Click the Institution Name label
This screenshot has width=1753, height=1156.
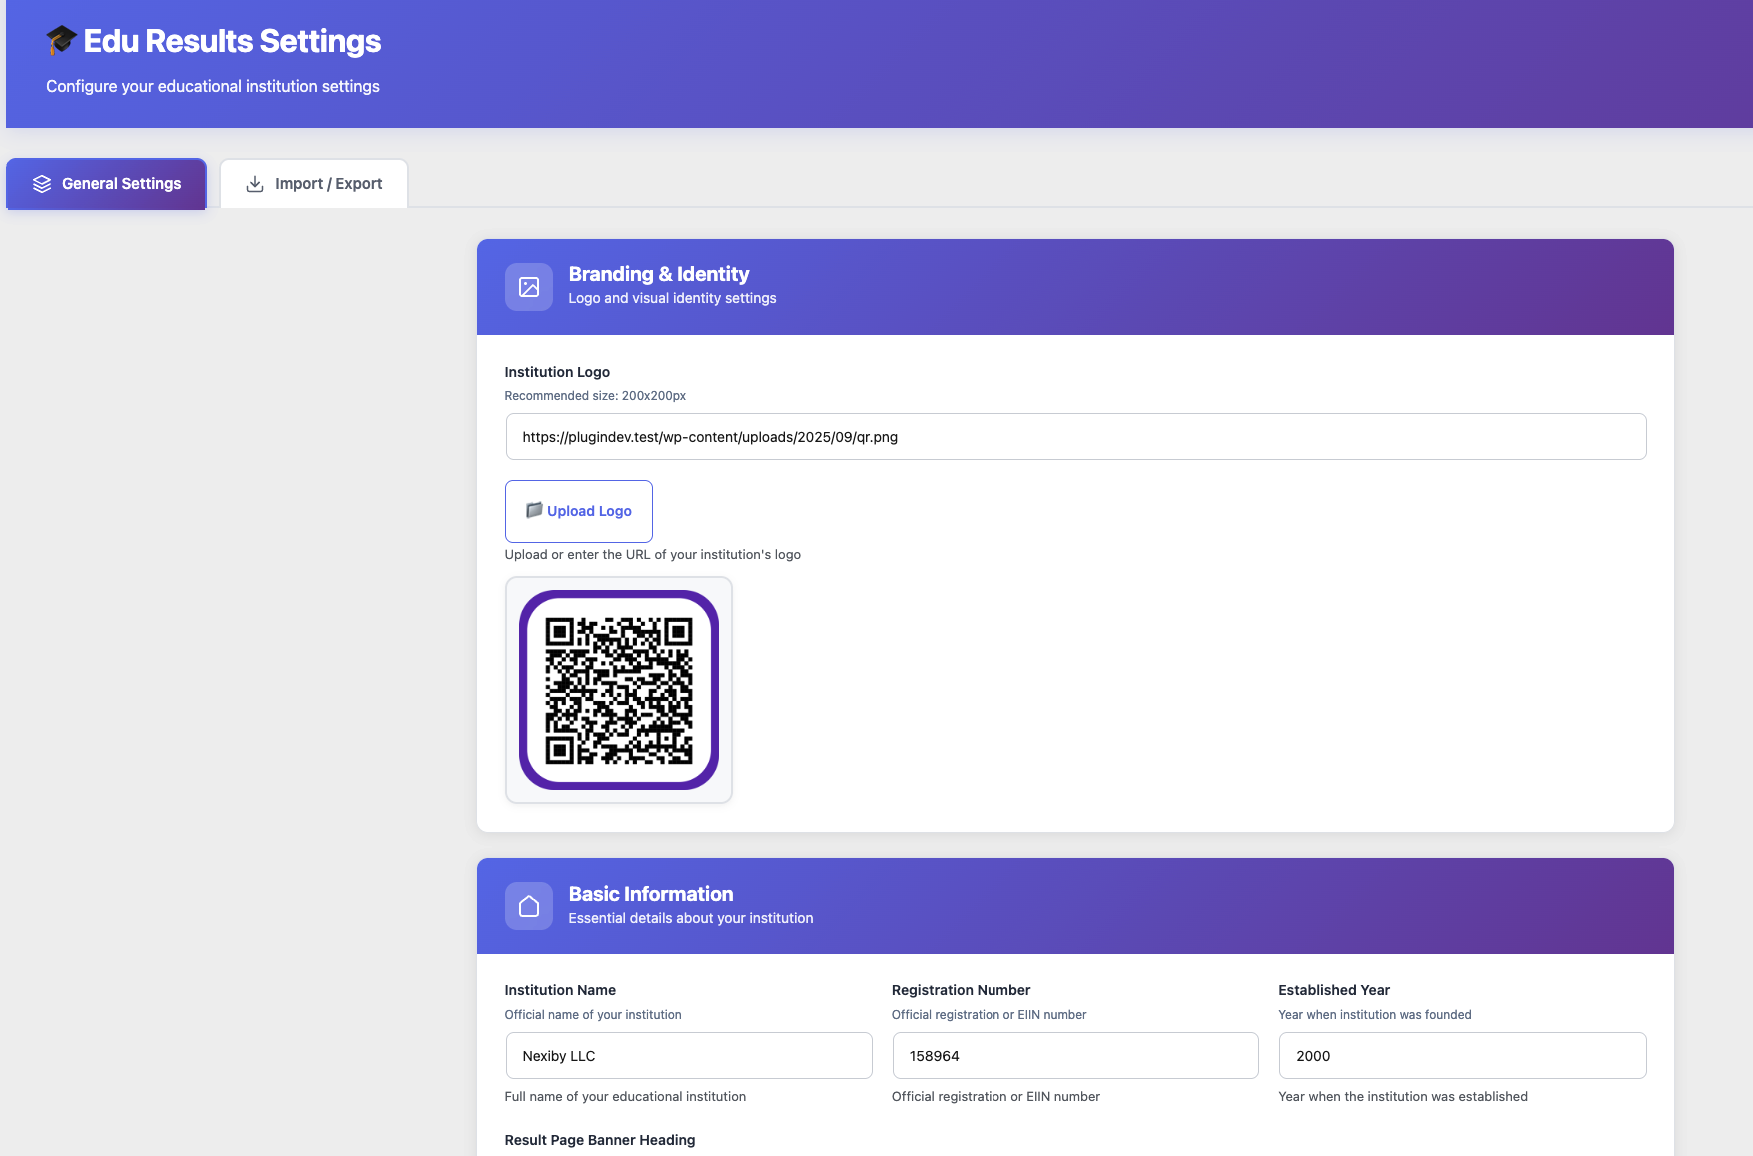coord(560,990)
